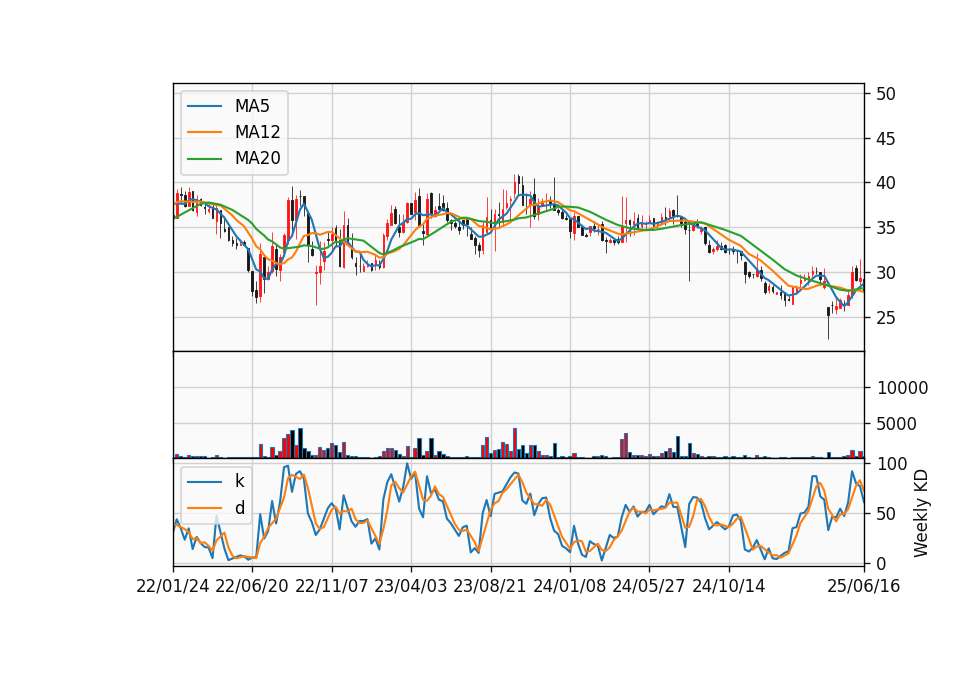This screenshot has width=960, height=690.
Task: Click the 22/11/07 date tick label
Action: (331, 586)
